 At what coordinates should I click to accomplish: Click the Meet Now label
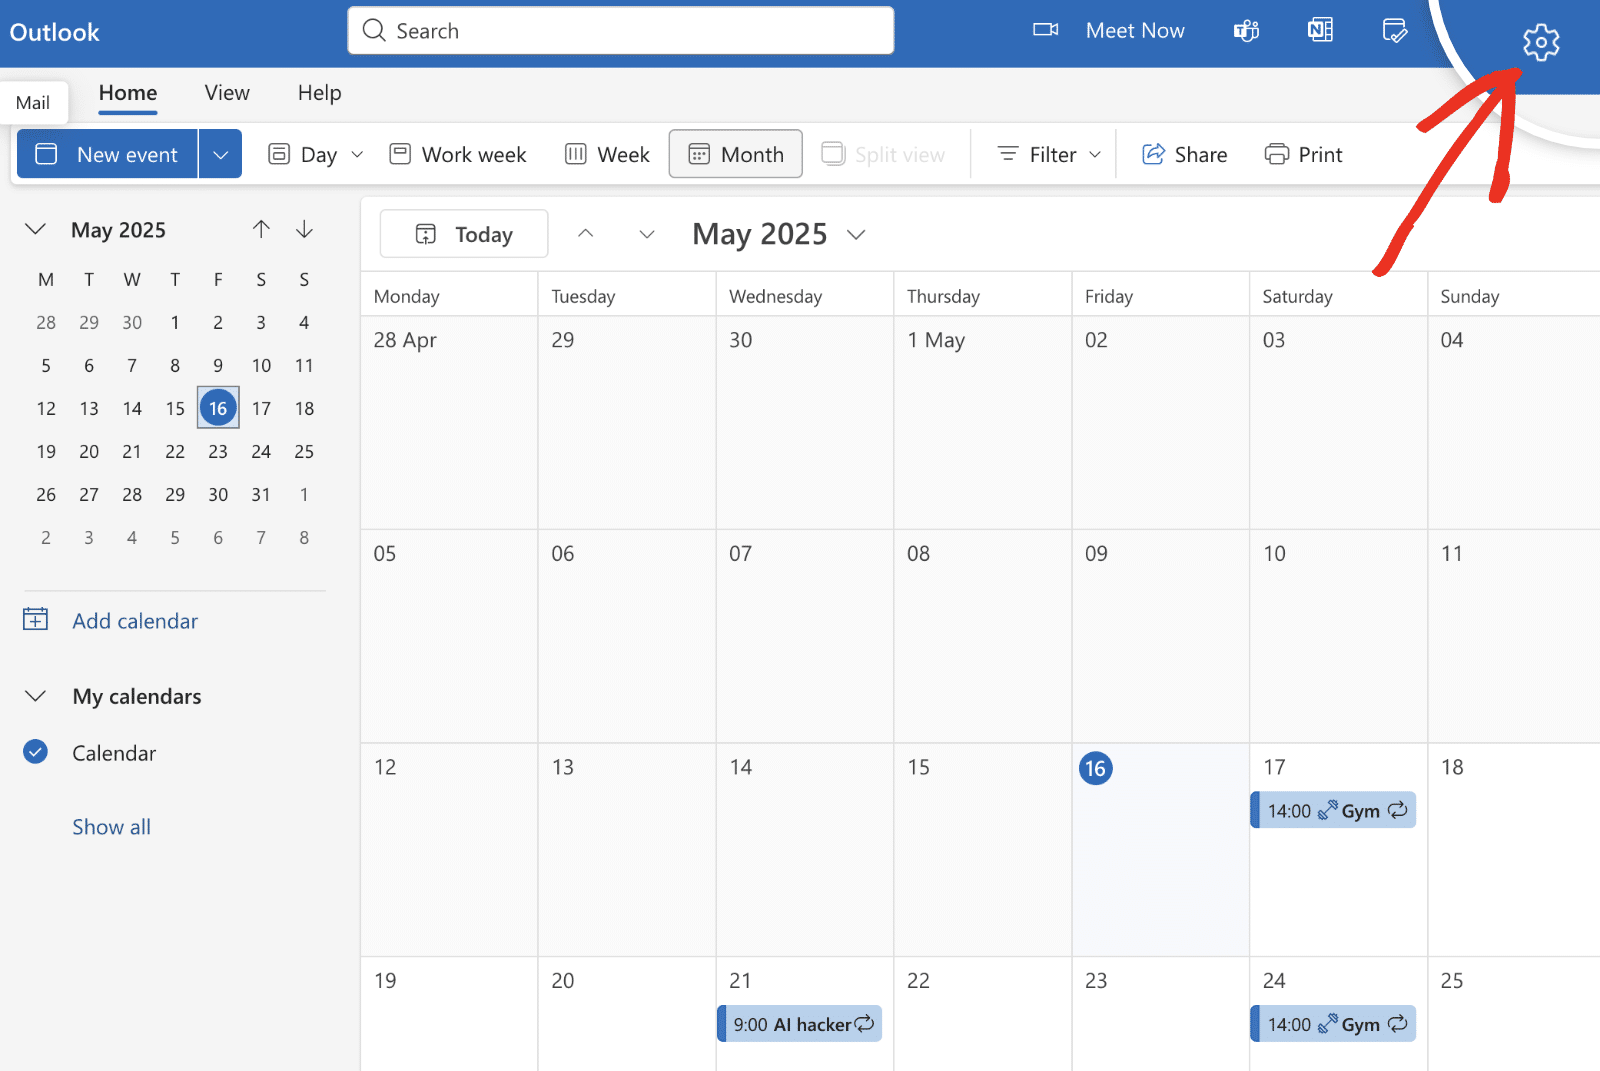tap(1135, 31)
